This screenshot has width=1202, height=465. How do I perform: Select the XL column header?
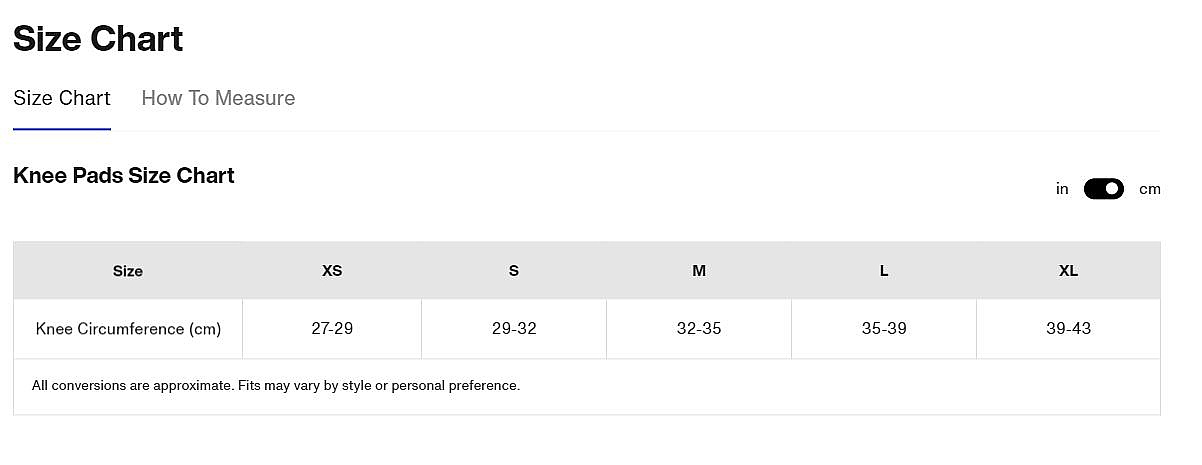tap(1068, 271)
